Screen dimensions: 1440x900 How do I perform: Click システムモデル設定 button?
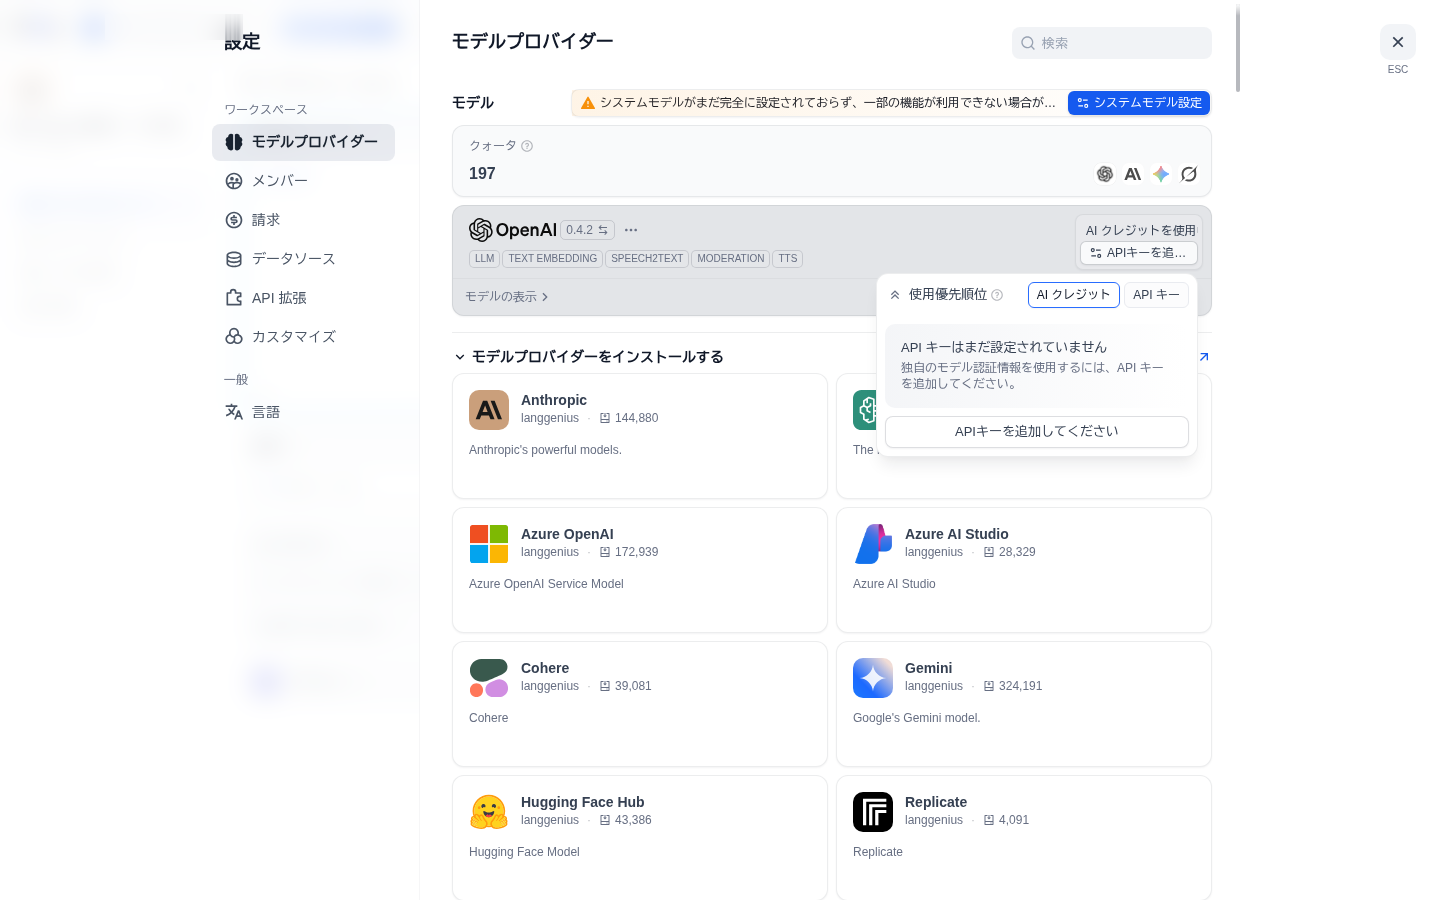(x=1139, y=103)
